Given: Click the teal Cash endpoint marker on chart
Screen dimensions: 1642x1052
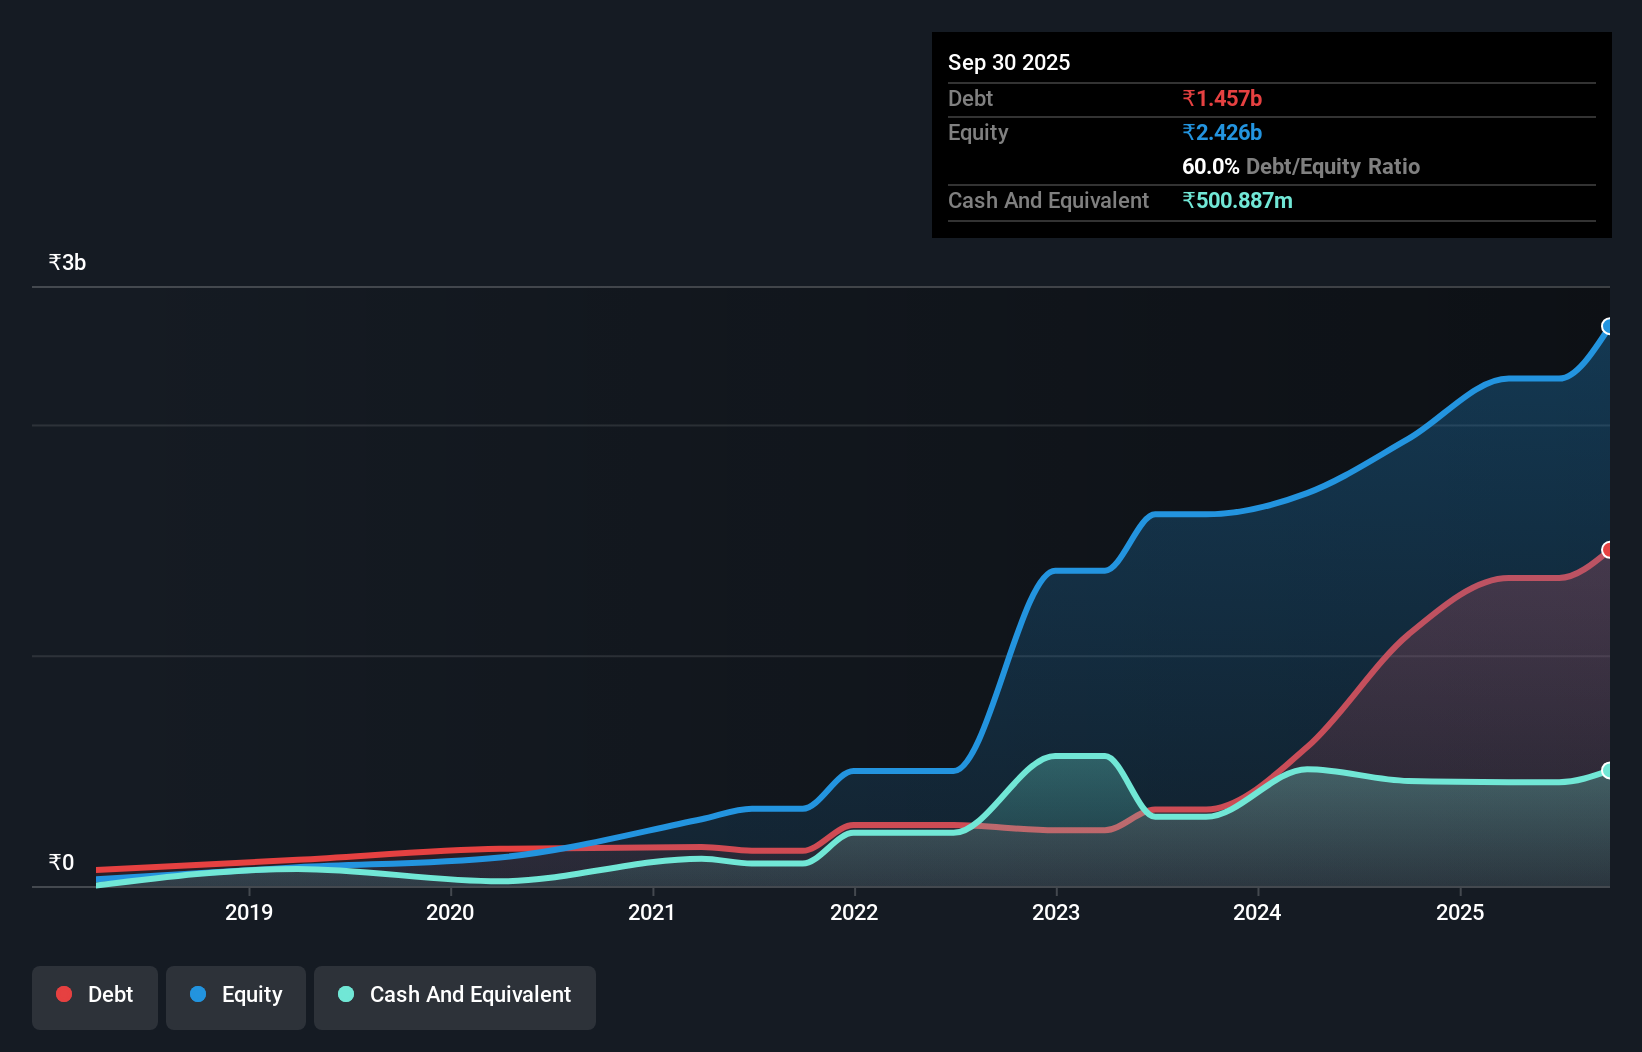Looking at the screenshot, I should click(x=1607, y=770).
